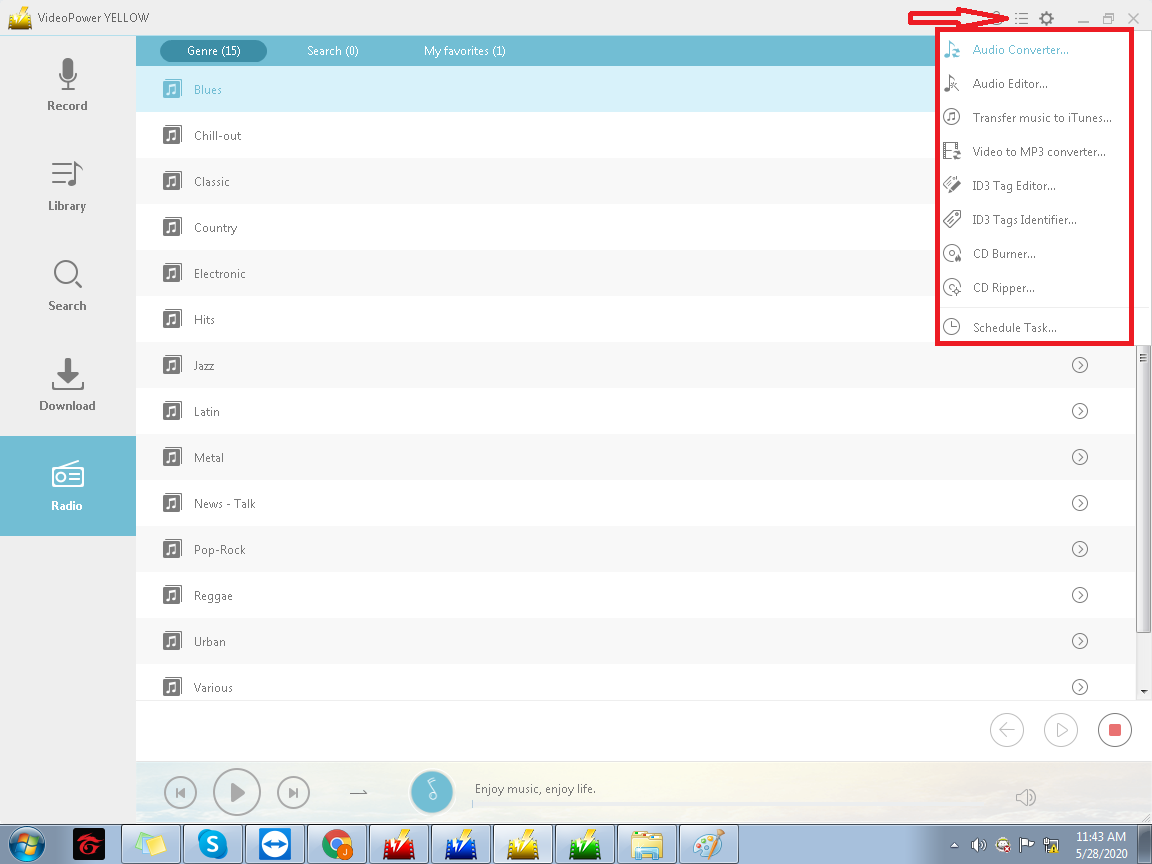
Task: Expand the Metal genre arrow
Action: 1080,458
